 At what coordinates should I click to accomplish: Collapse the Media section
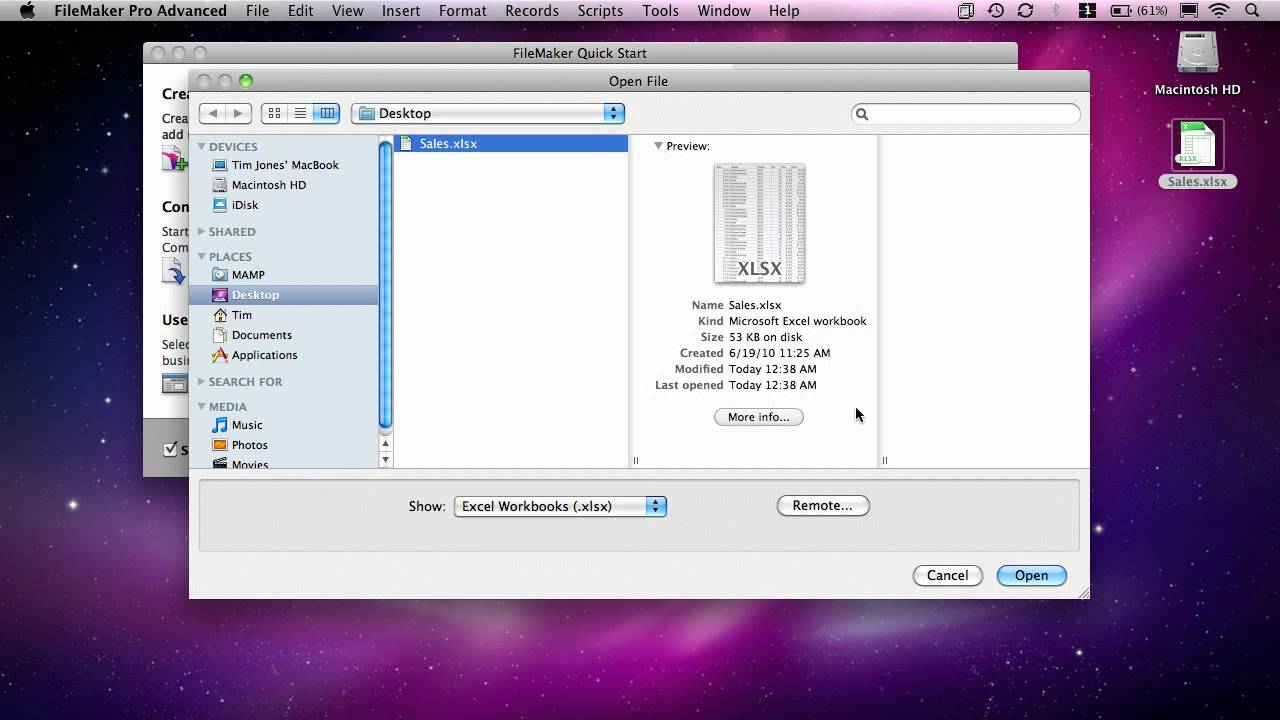tap(201, 407)
